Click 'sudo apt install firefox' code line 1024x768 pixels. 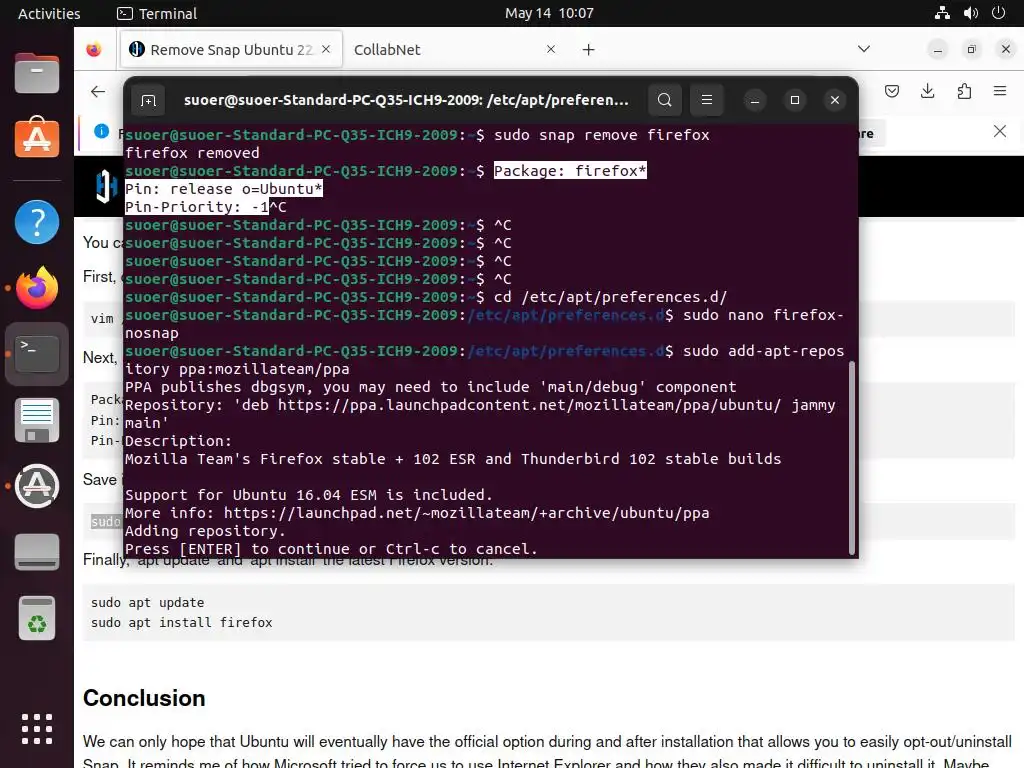pos(182,623)
